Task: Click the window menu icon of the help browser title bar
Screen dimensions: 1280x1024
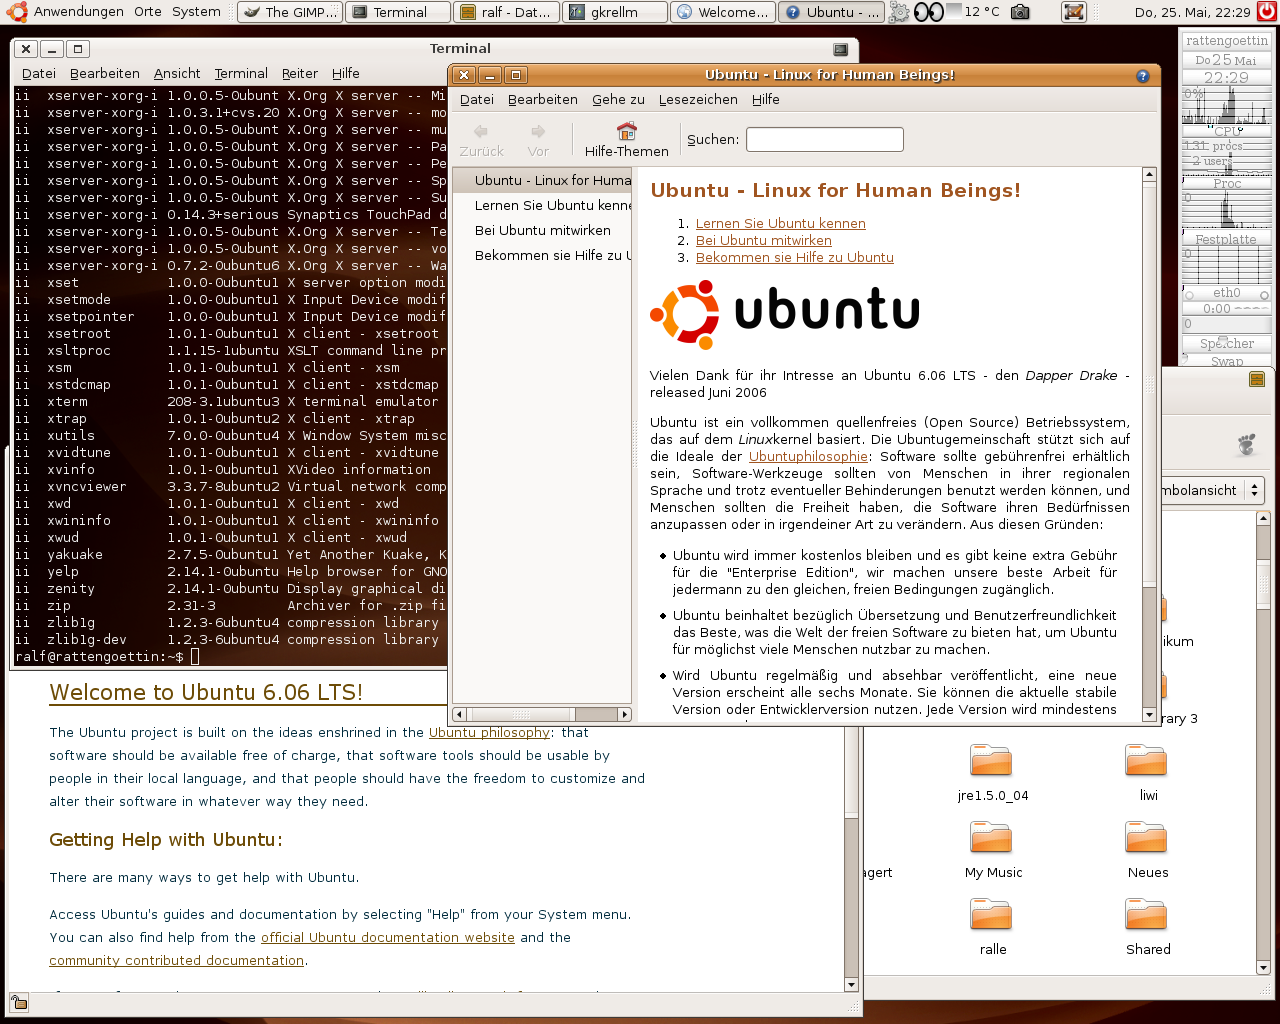Action: [1143, 76]
